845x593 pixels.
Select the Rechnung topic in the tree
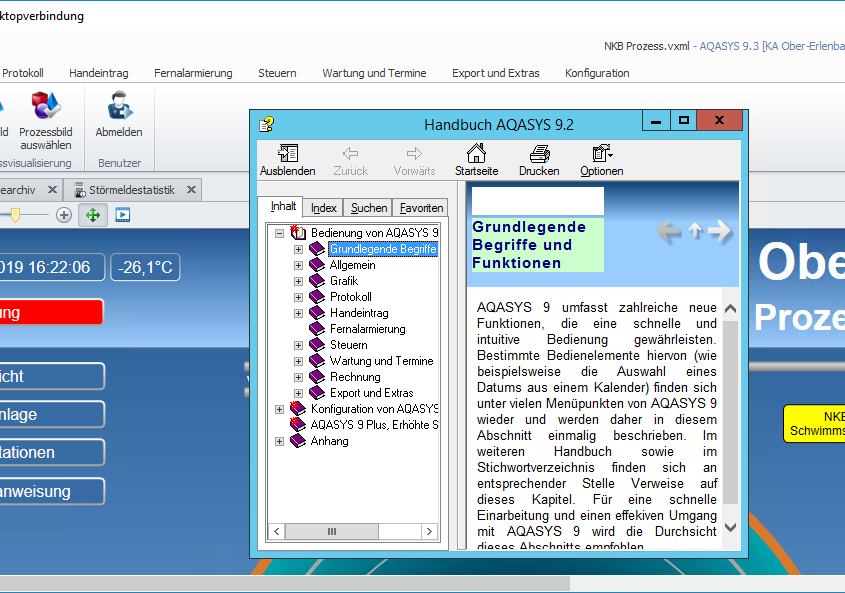(x=355, y=377)
